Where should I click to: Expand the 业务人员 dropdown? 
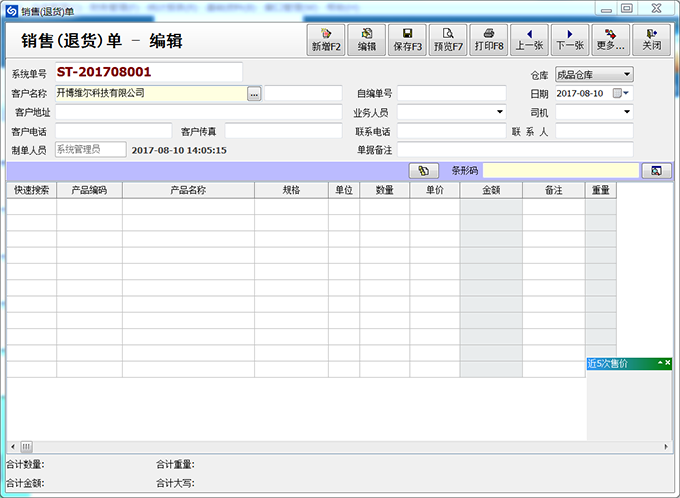(500, 112)
